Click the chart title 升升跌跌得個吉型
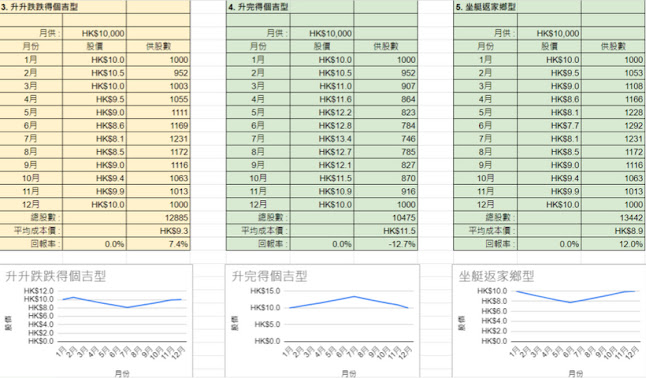 coord(56,276)
